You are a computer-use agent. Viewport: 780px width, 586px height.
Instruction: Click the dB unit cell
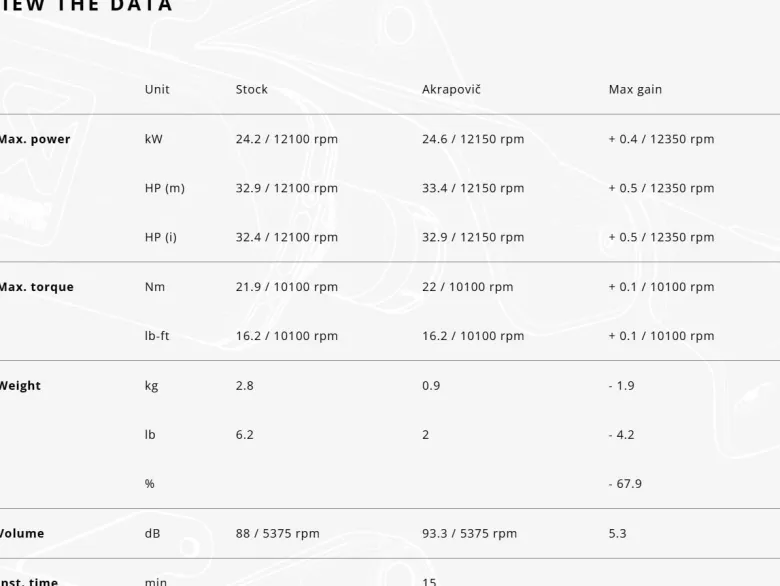[152, 533]
